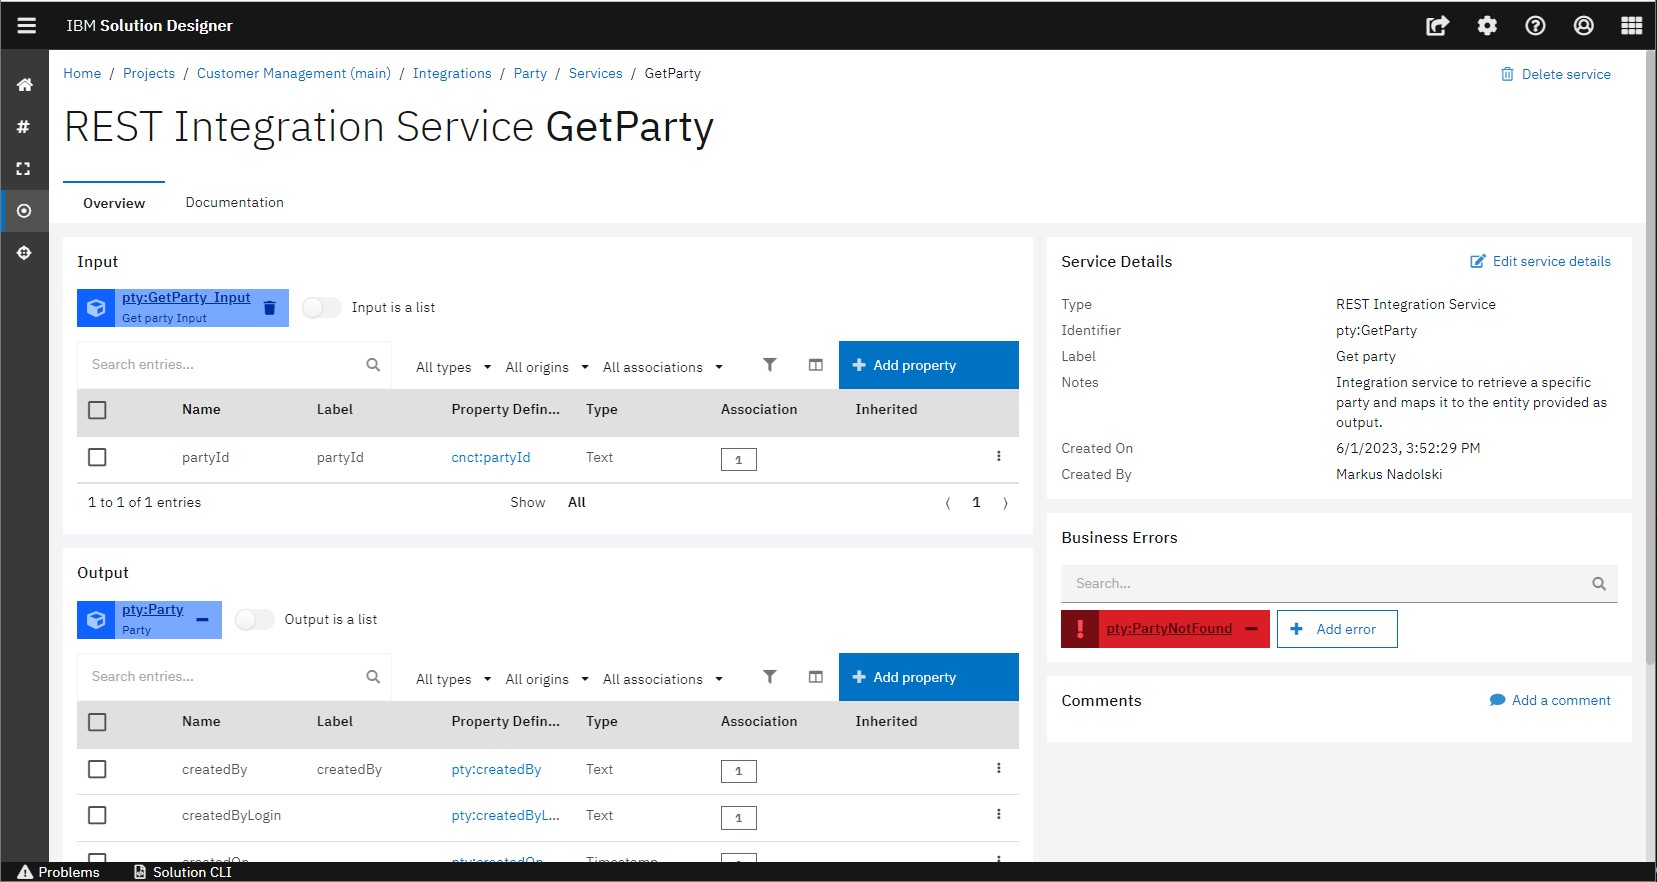Open the hamburger navigation menu
The height and width of the screenshot is (882, 1657).
[x=26, y=26]
